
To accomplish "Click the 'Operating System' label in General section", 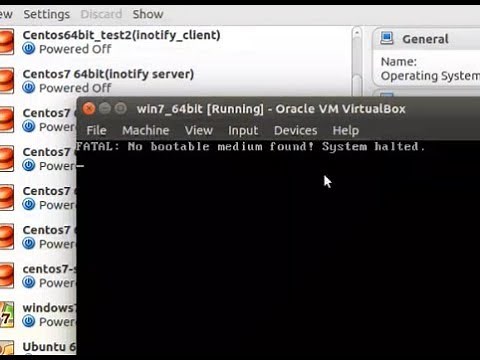I will 430,76.
